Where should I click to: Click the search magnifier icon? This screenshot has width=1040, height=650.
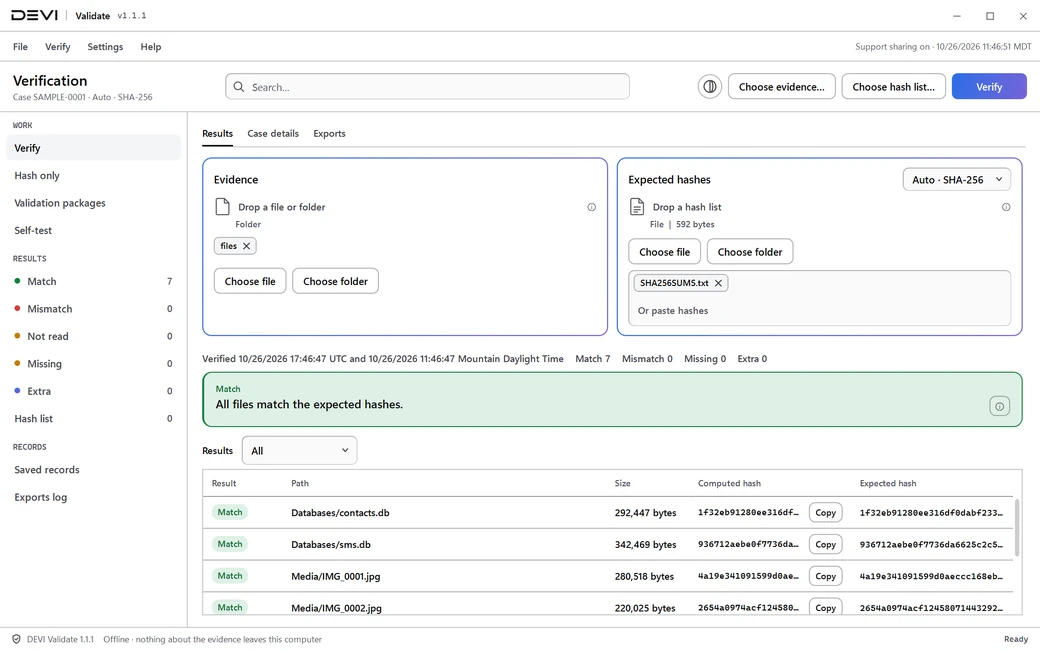[239, 87]
